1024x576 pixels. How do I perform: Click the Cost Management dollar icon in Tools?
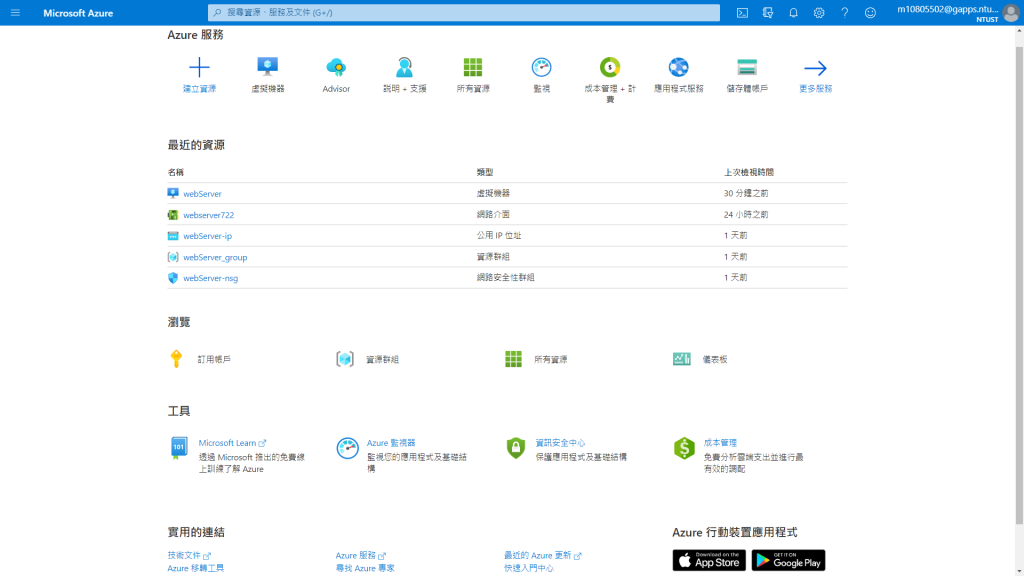pos(684,448)
